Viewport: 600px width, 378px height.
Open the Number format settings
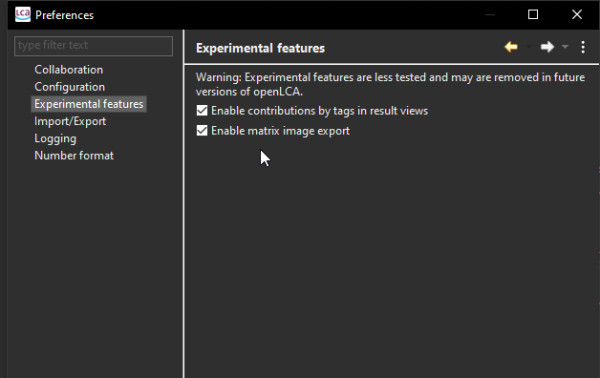[x=74, y=156]
